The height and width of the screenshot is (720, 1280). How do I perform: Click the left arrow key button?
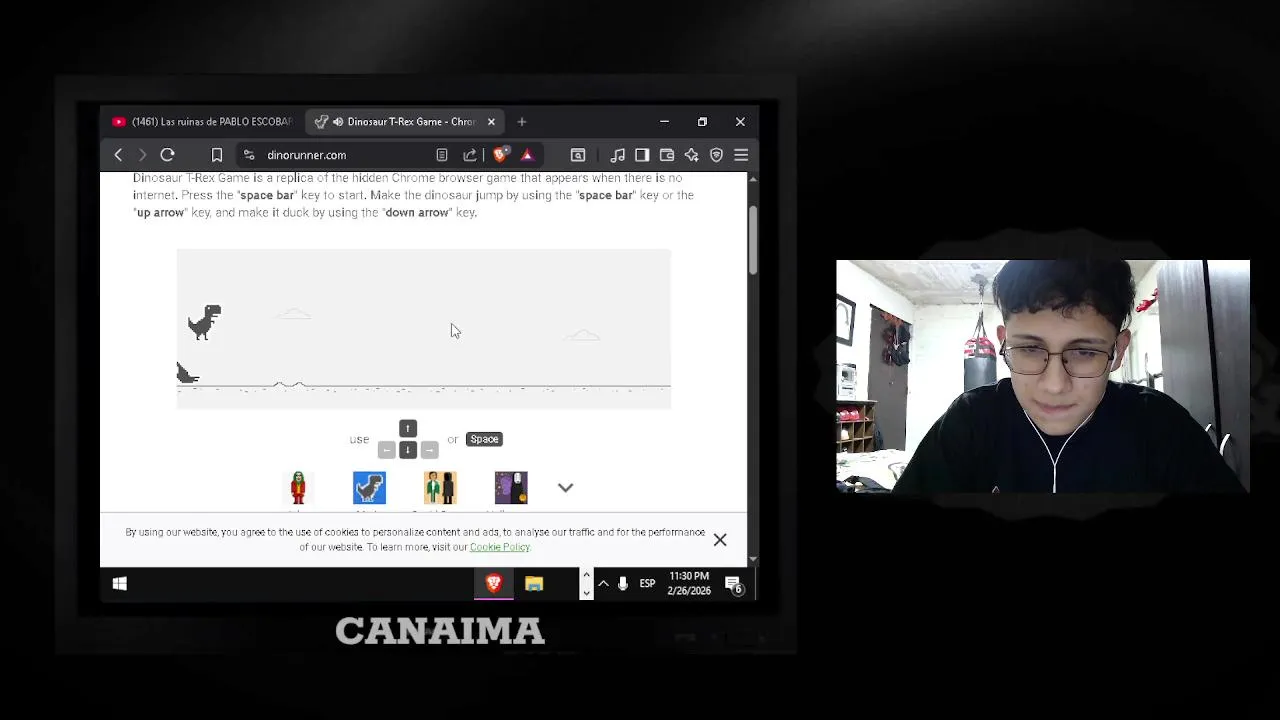[386, 450]
